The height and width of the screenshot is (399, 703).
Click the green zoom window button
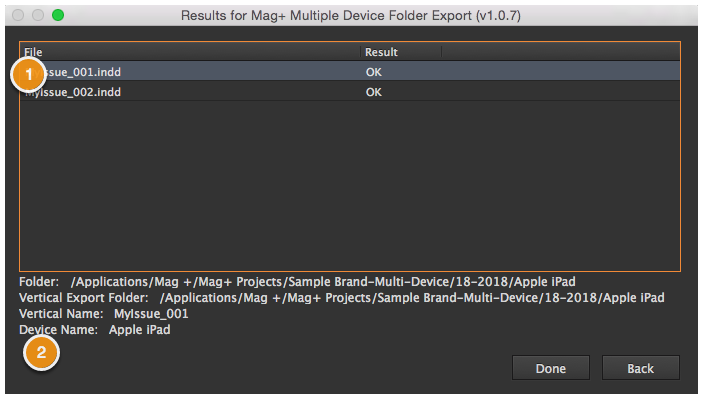[58, 15]
